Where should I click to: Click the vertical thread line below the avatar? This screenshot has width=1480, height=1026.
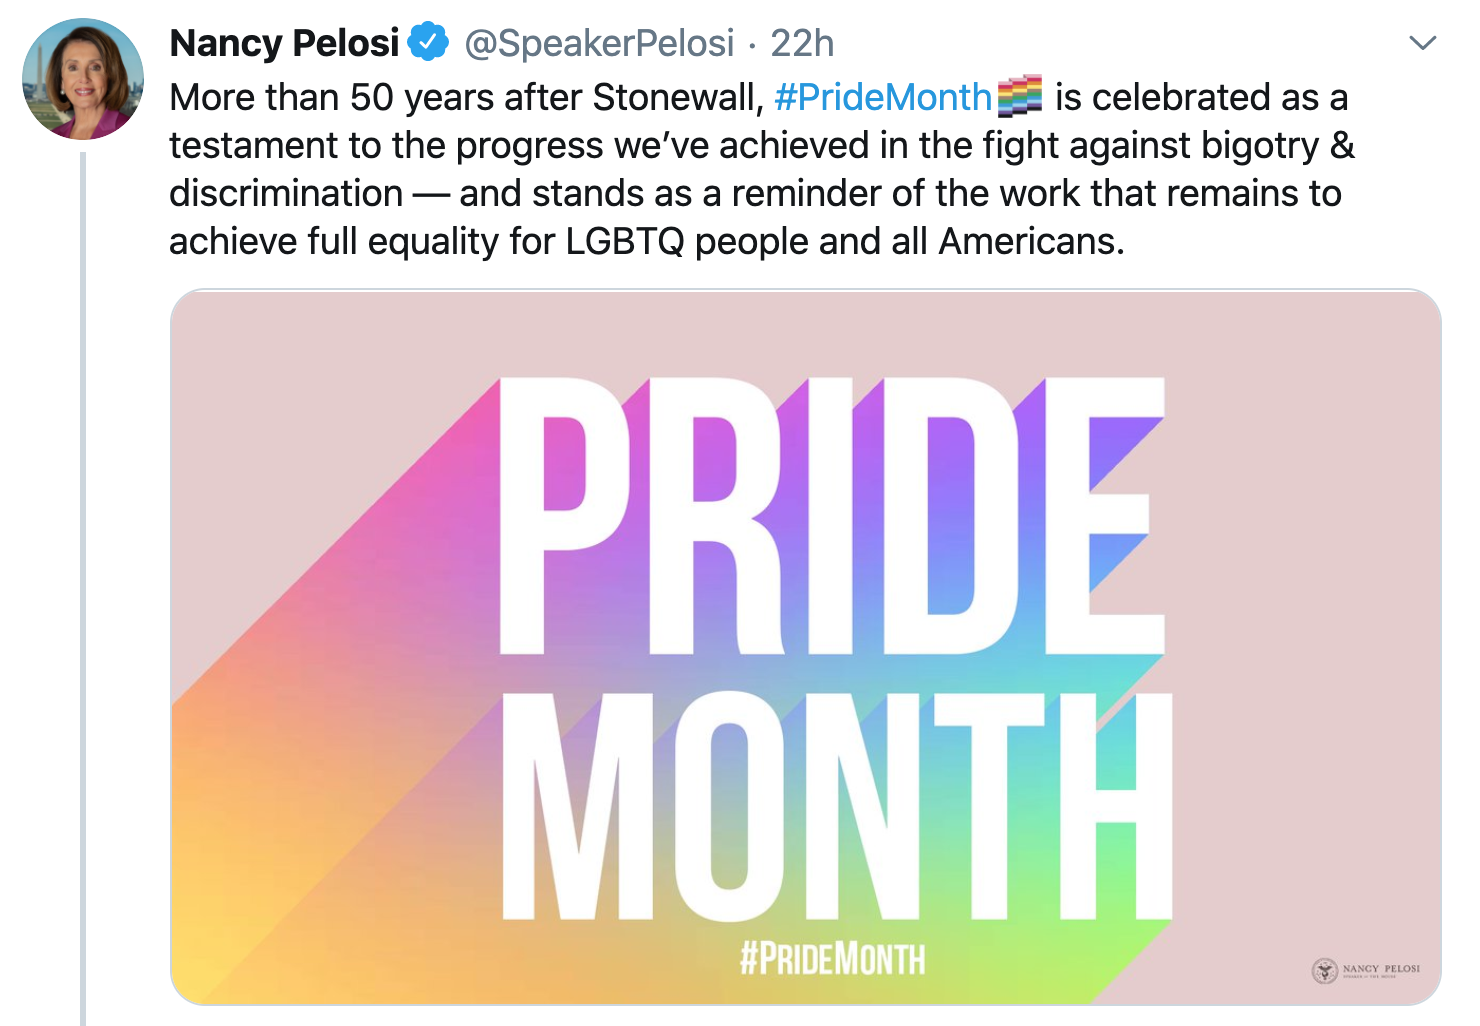[83, 588]
